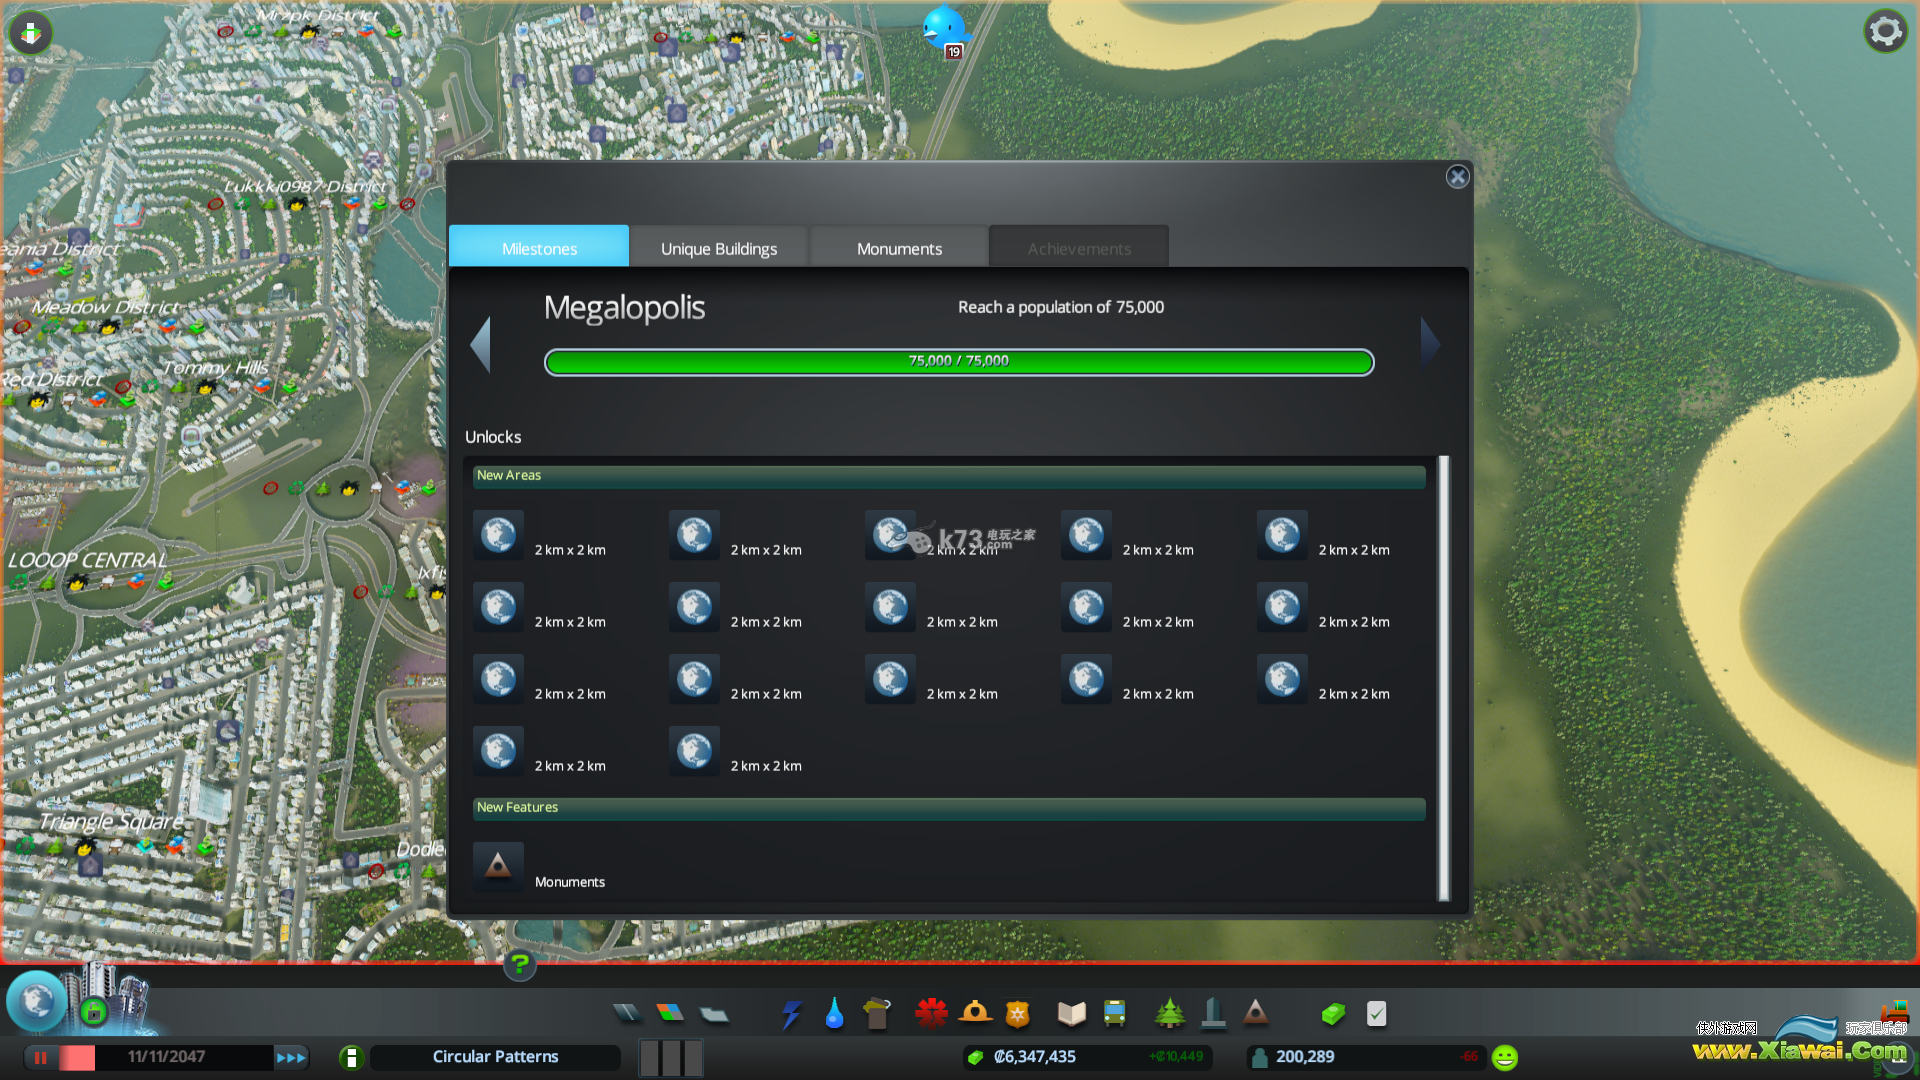
Task: Click the Monuments unlock icon
Action: pyautogui.click(x=497, y=866)
